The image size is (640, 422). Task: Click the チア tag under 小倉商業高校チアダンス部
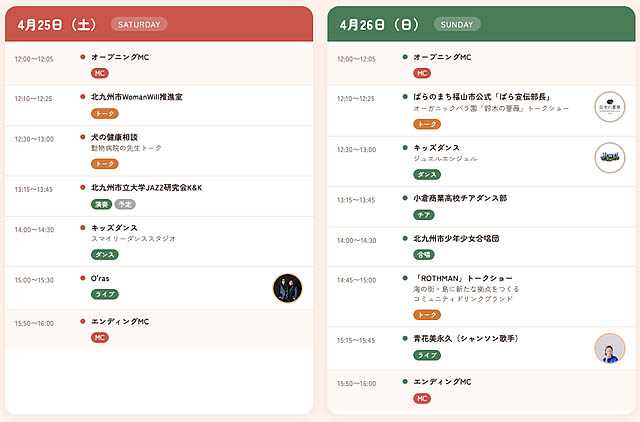point(424,215)
